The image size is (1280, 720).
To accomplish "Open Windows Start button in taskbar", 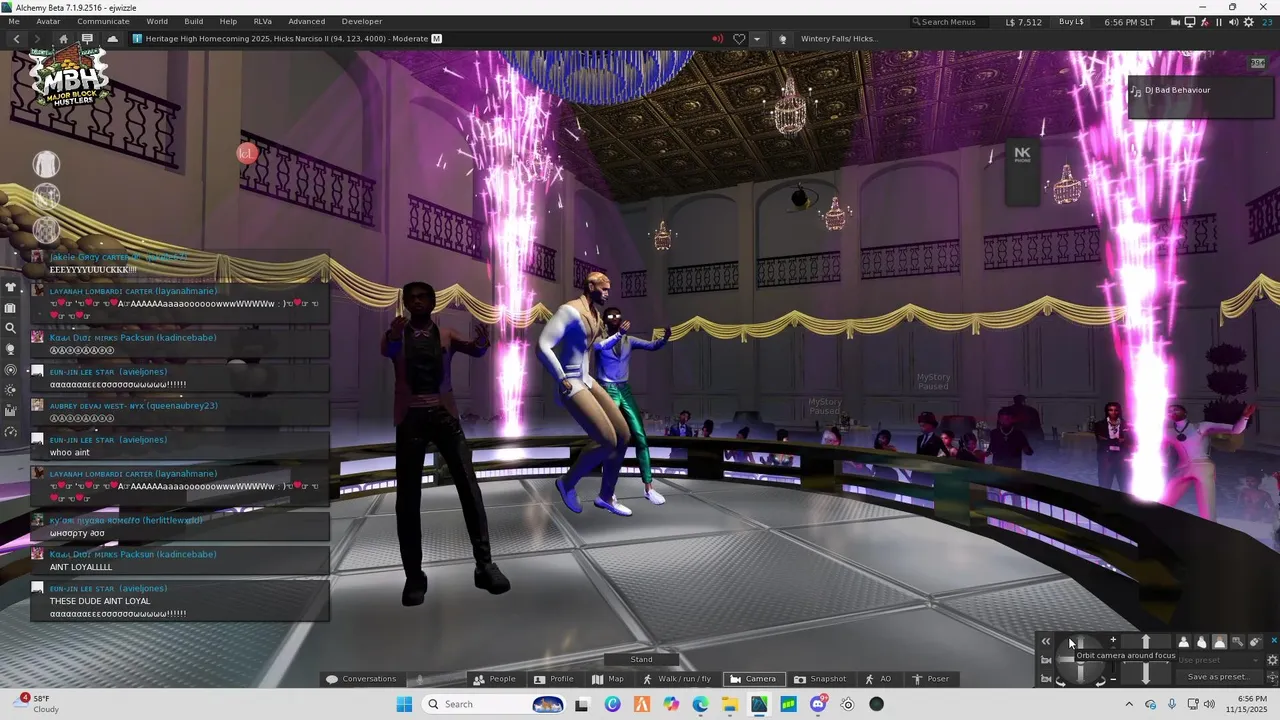I will click(405, 704).
